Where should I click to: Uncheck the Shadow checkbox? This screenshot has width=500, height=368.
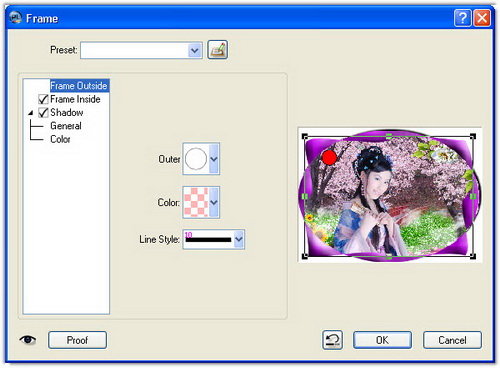point(43,113)
